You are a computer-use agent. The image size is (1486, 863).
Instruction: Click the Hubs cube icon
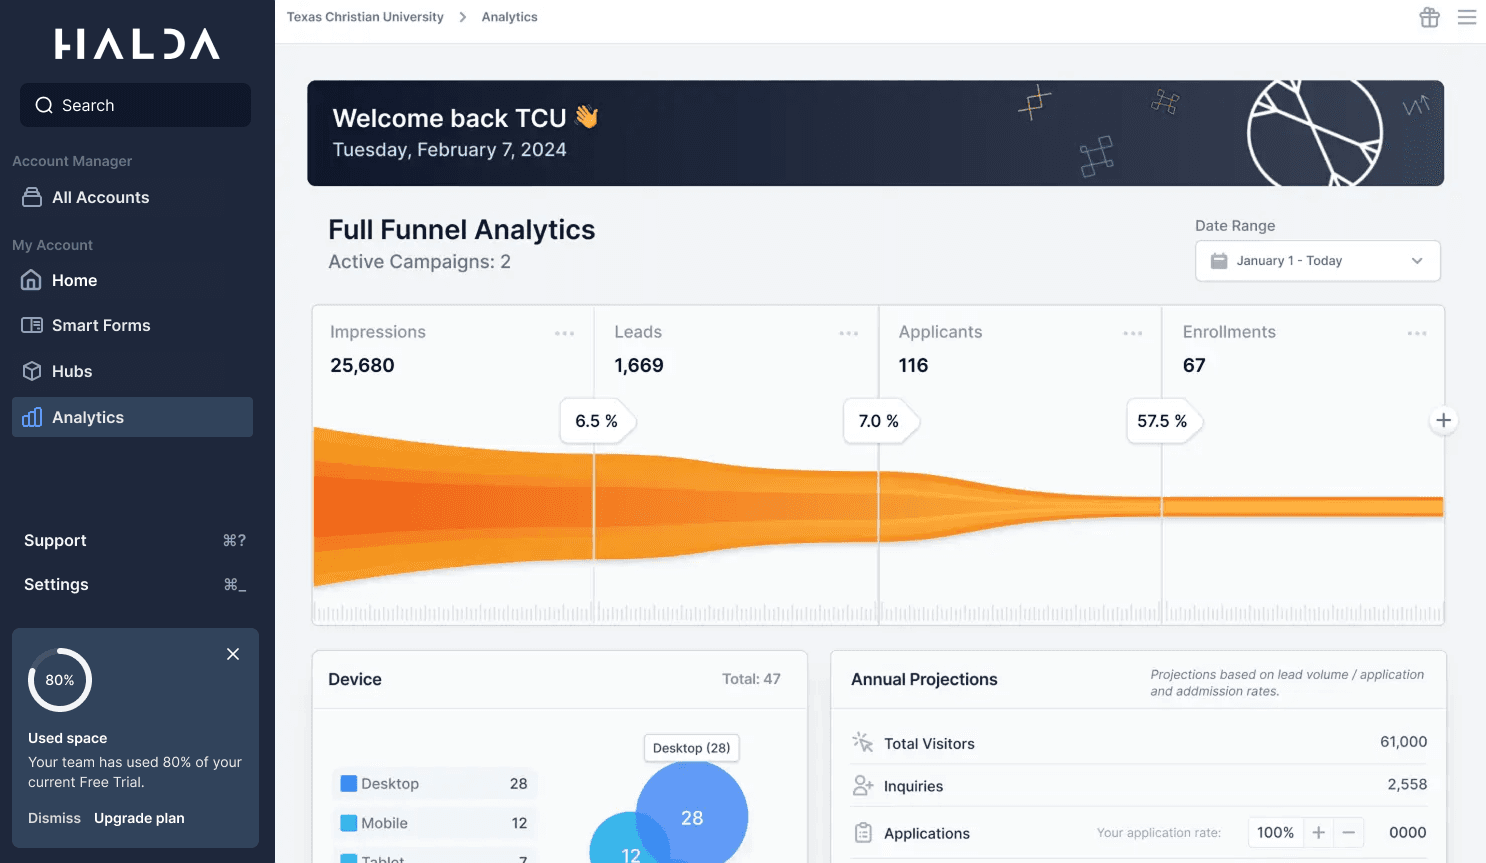tap(32, 371)
